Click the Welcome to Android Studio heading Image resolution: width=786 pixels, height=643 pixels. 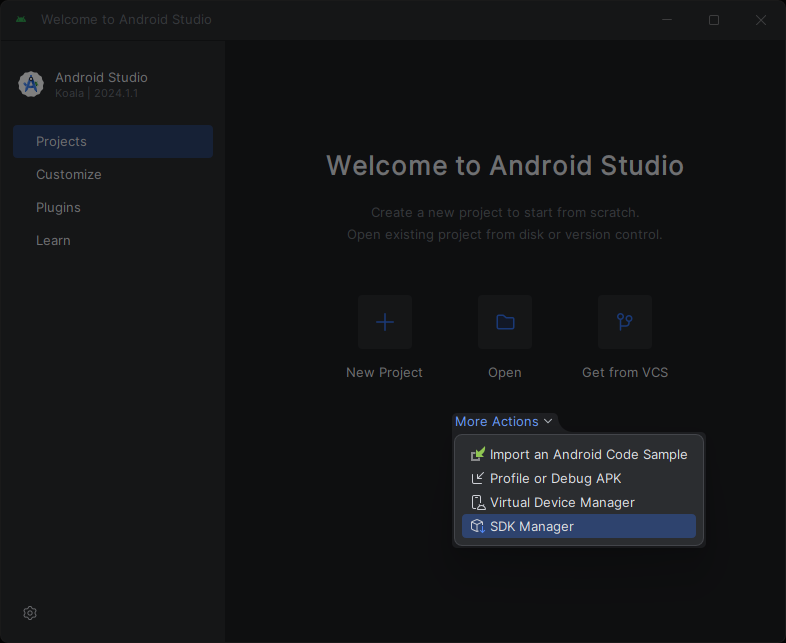pos(505,165)
